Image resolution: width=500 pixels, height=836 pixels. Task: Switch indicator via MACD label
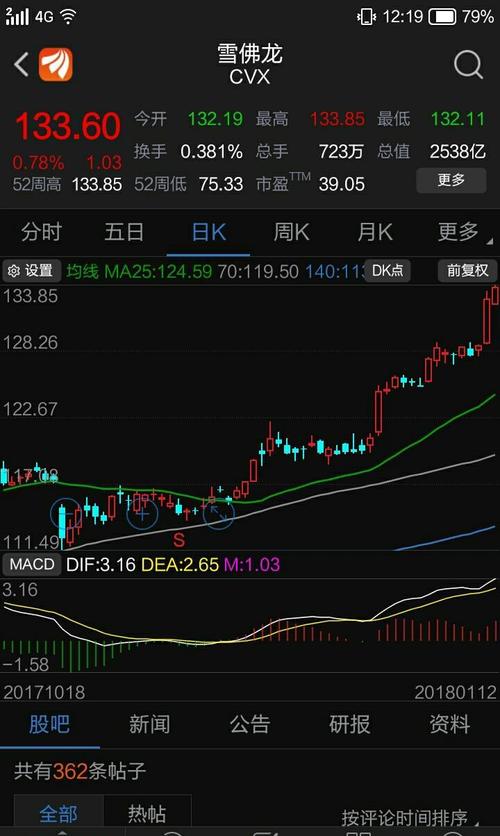coord(32,564)
